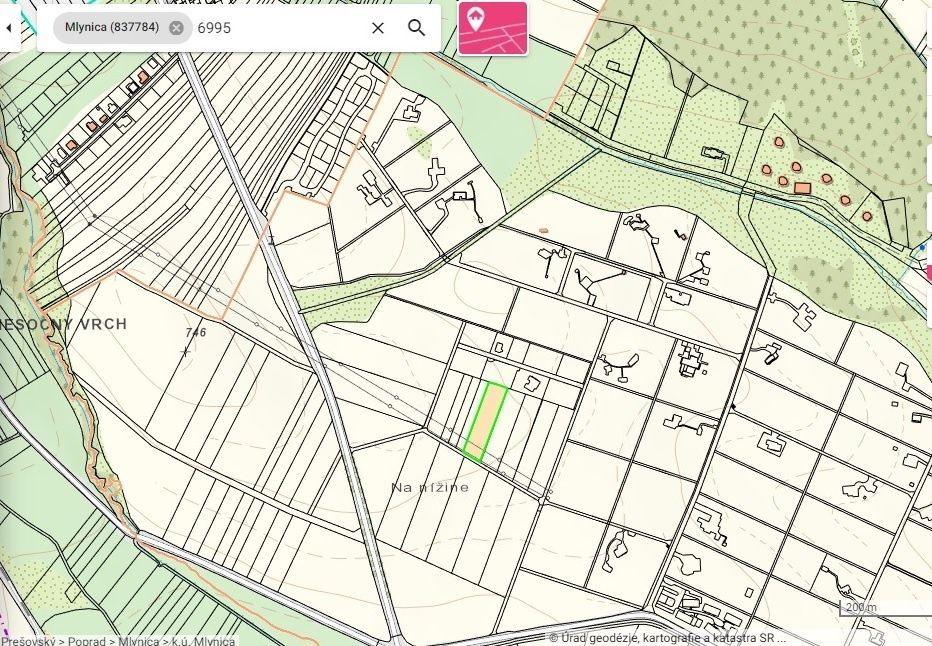Screen dimensions: 932x646
Task: Go to Poprad in the breadcrumb
Action: [x=87, y=640]
